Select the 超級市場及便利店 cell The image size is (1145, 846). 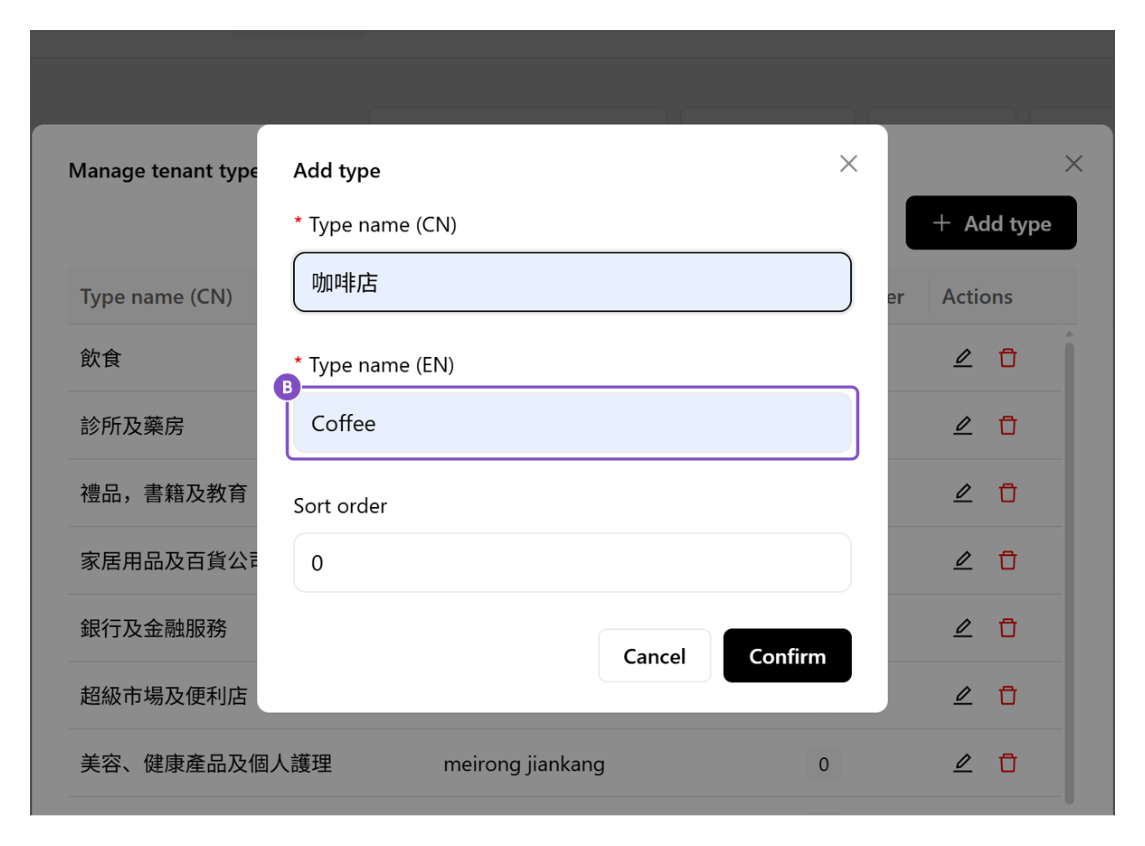pos(164,696)
